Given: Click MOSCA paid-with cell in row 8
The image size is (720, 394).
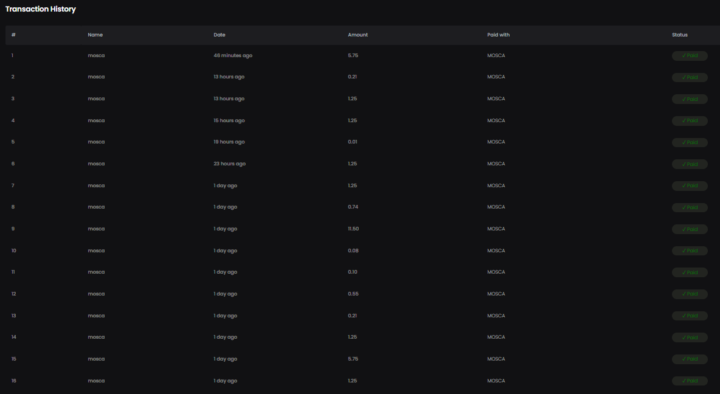Looking at the screenshot, I should (496, 207).
